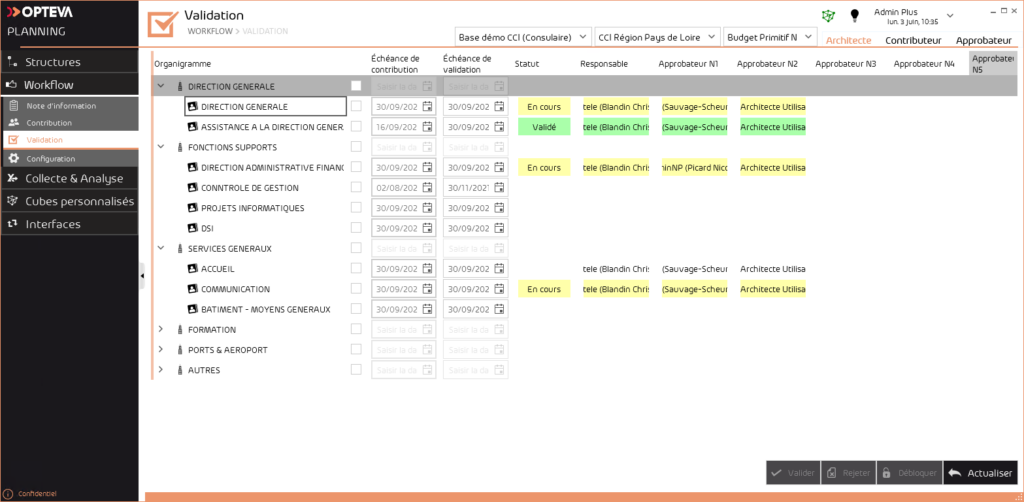Click BATIMENT - MOYENS GENERAUX contribution date field
The width and height of the screenshot is (1024, 502).
click(x=396, y=309)
